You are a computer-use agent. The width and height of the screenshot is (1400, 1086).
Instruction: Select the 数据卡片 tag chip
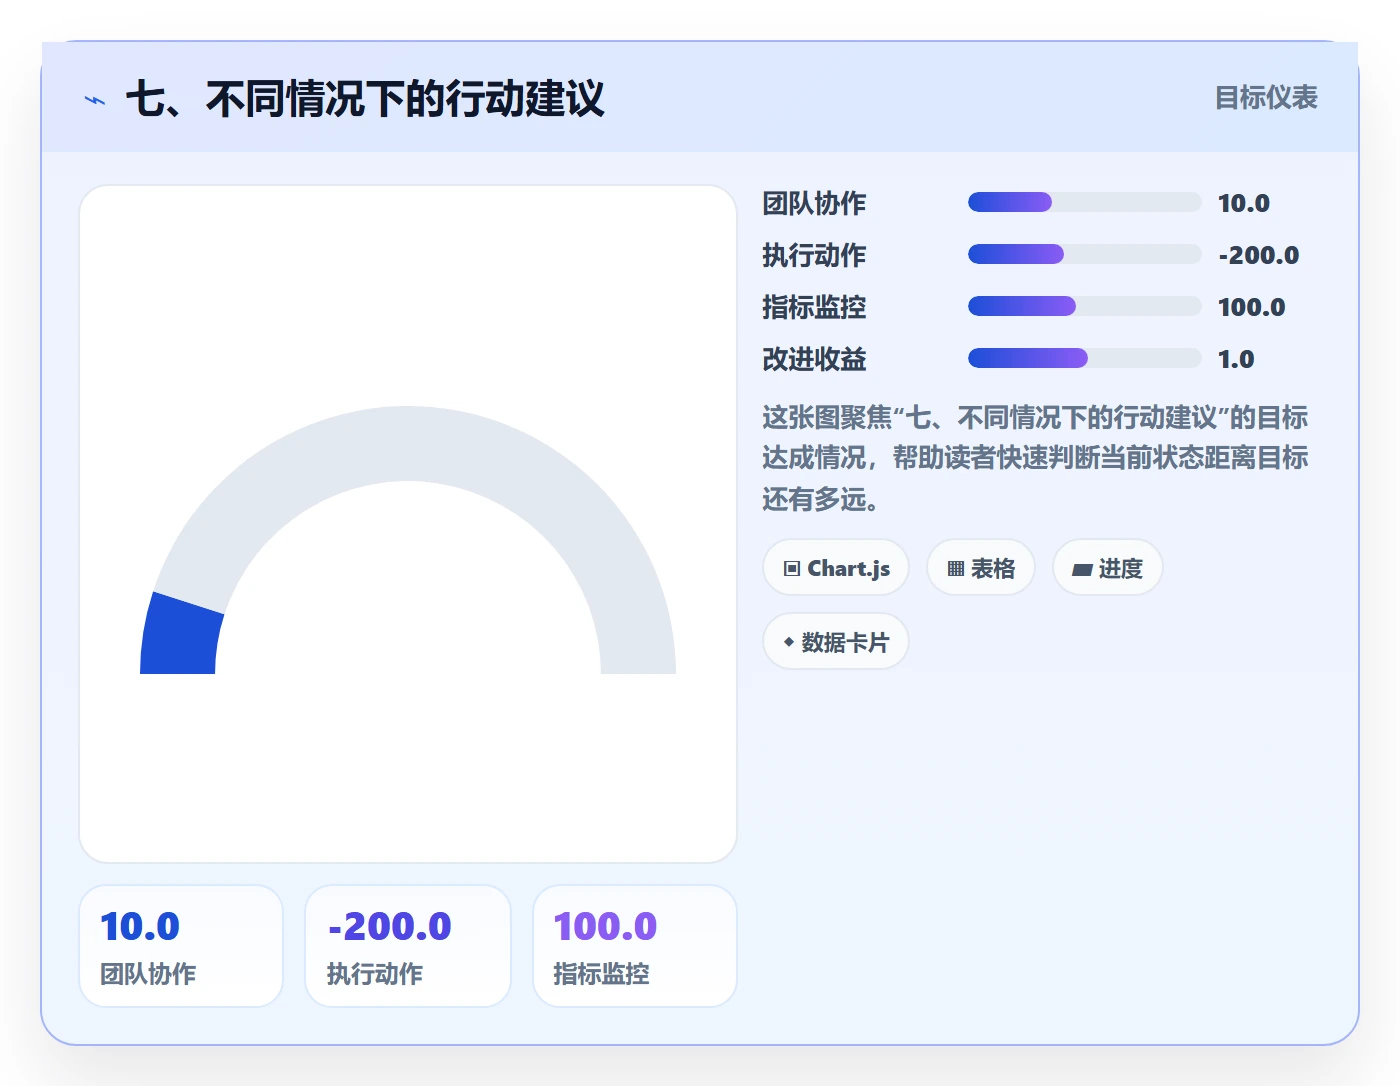[x=836, y=642]
